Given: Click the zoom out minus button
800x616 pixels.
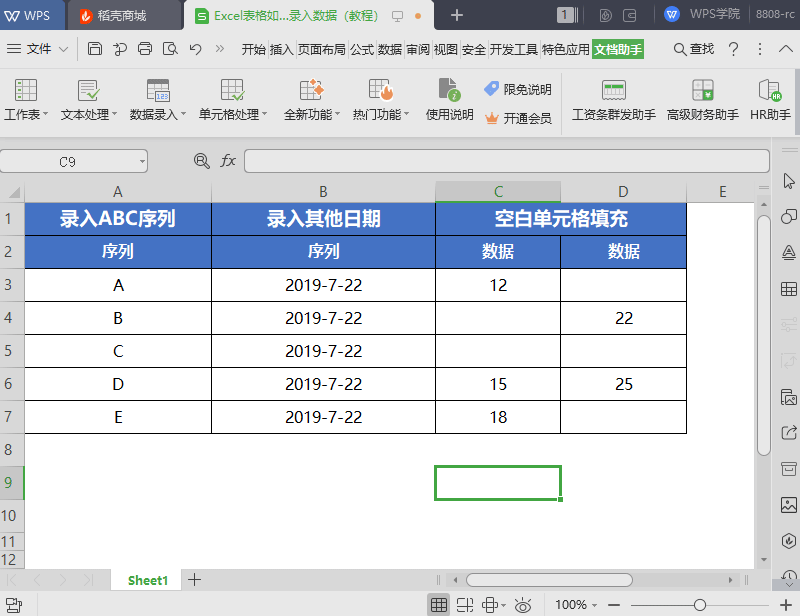Looking at the screenshot, I should coord(614,605).
